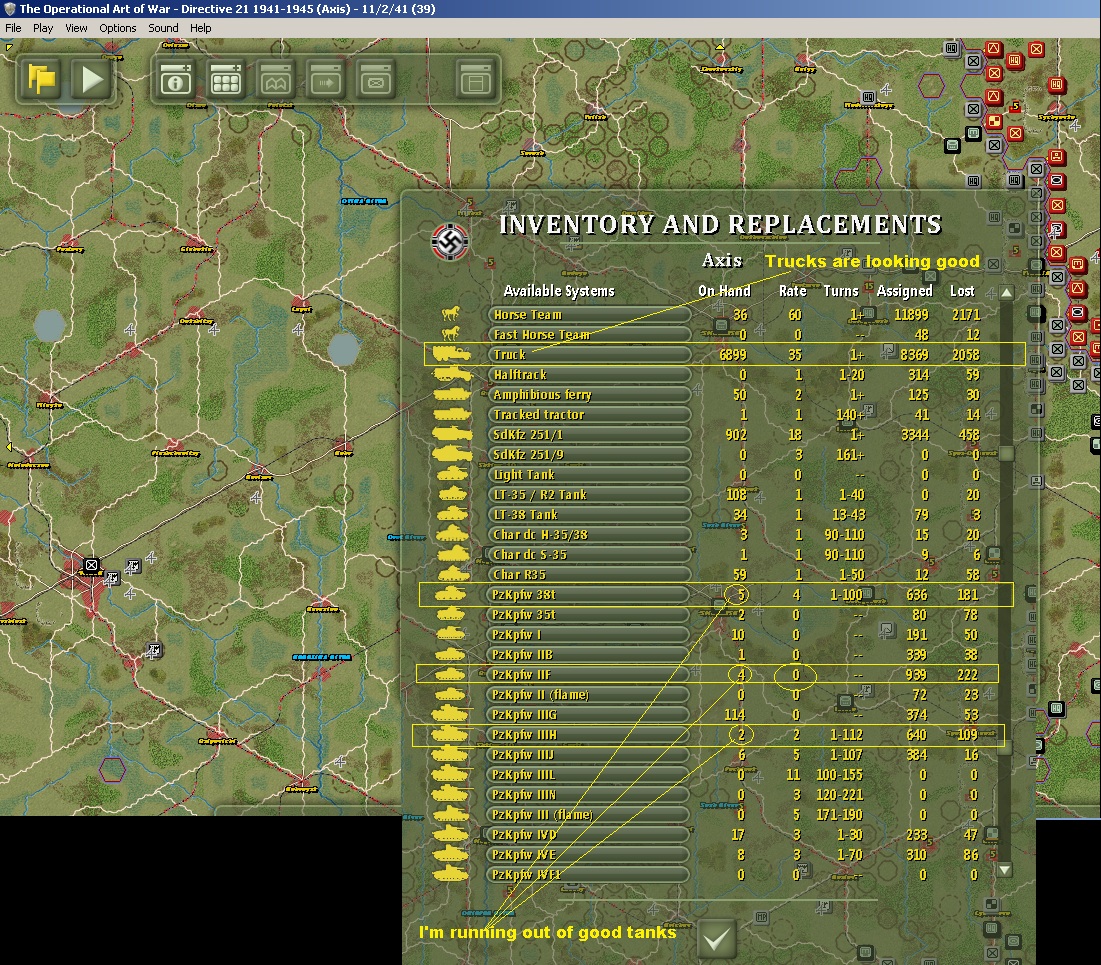Select the Tracked tractor row

coord(588,414)
